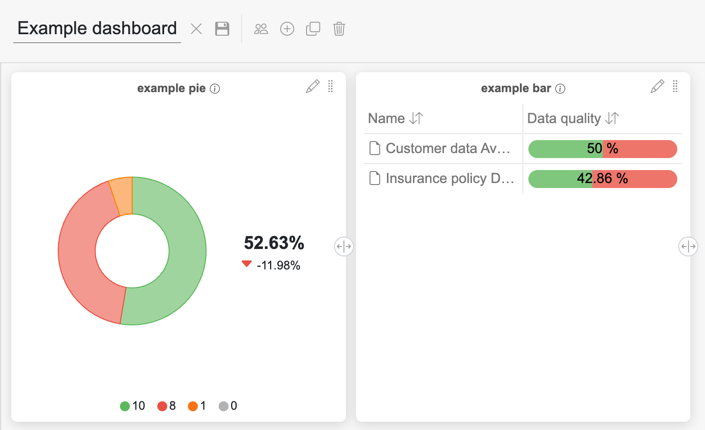Click the Example dashboard name field
Viewport: 705px width, 430px height.
97,28
